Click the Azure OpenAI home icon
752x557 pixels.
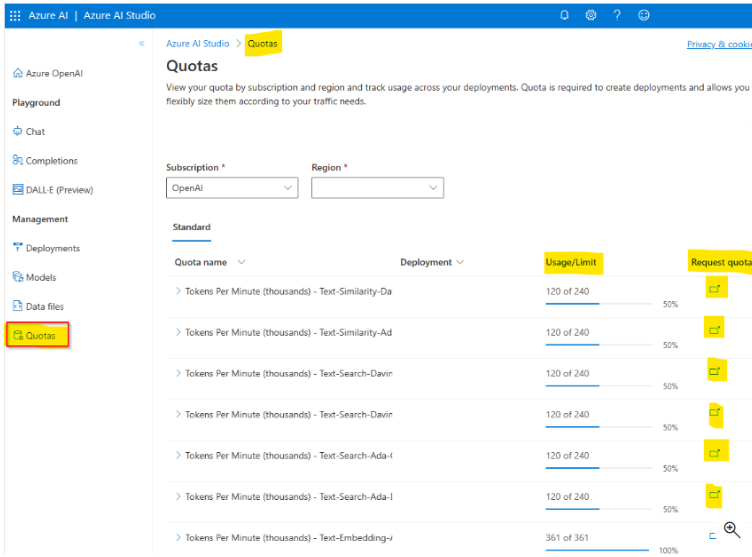pos(18,73)
